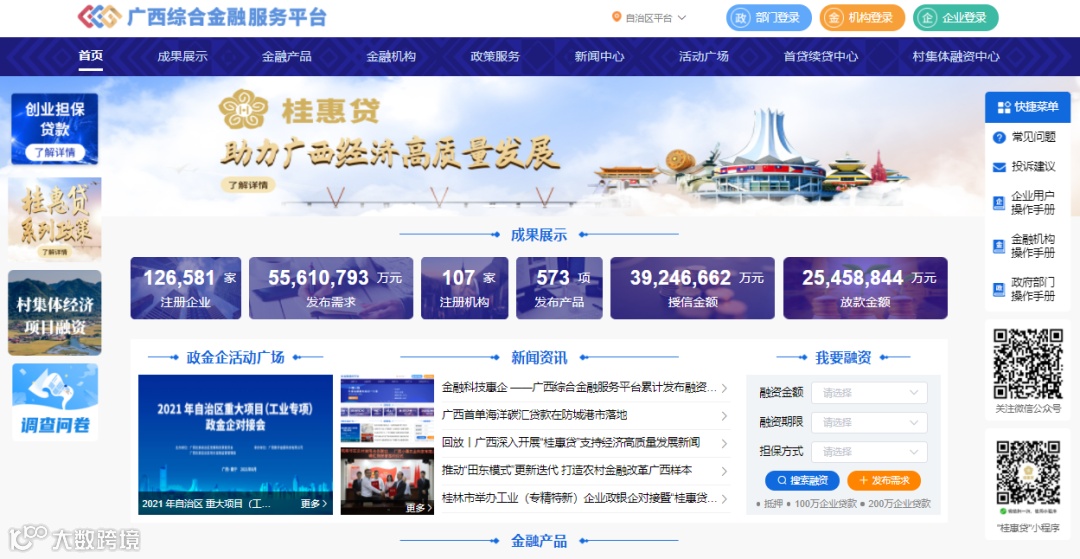This screenshot has width=1080, height=559.
Task: Click 更多 on the news image
Action: coord(419,508)
